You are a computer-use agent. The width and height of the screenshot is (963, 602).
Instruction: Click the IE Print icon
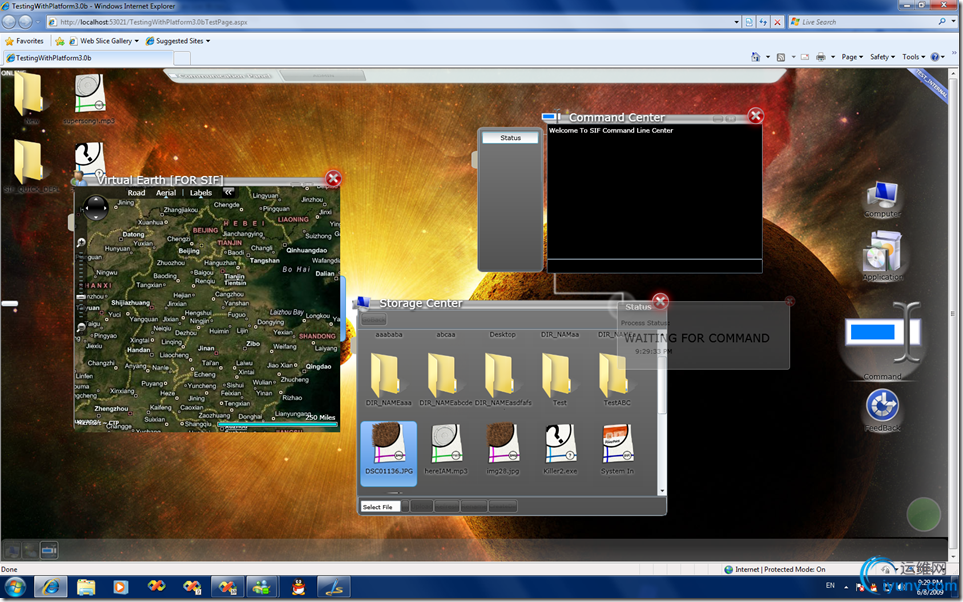[x=821, y=57]
